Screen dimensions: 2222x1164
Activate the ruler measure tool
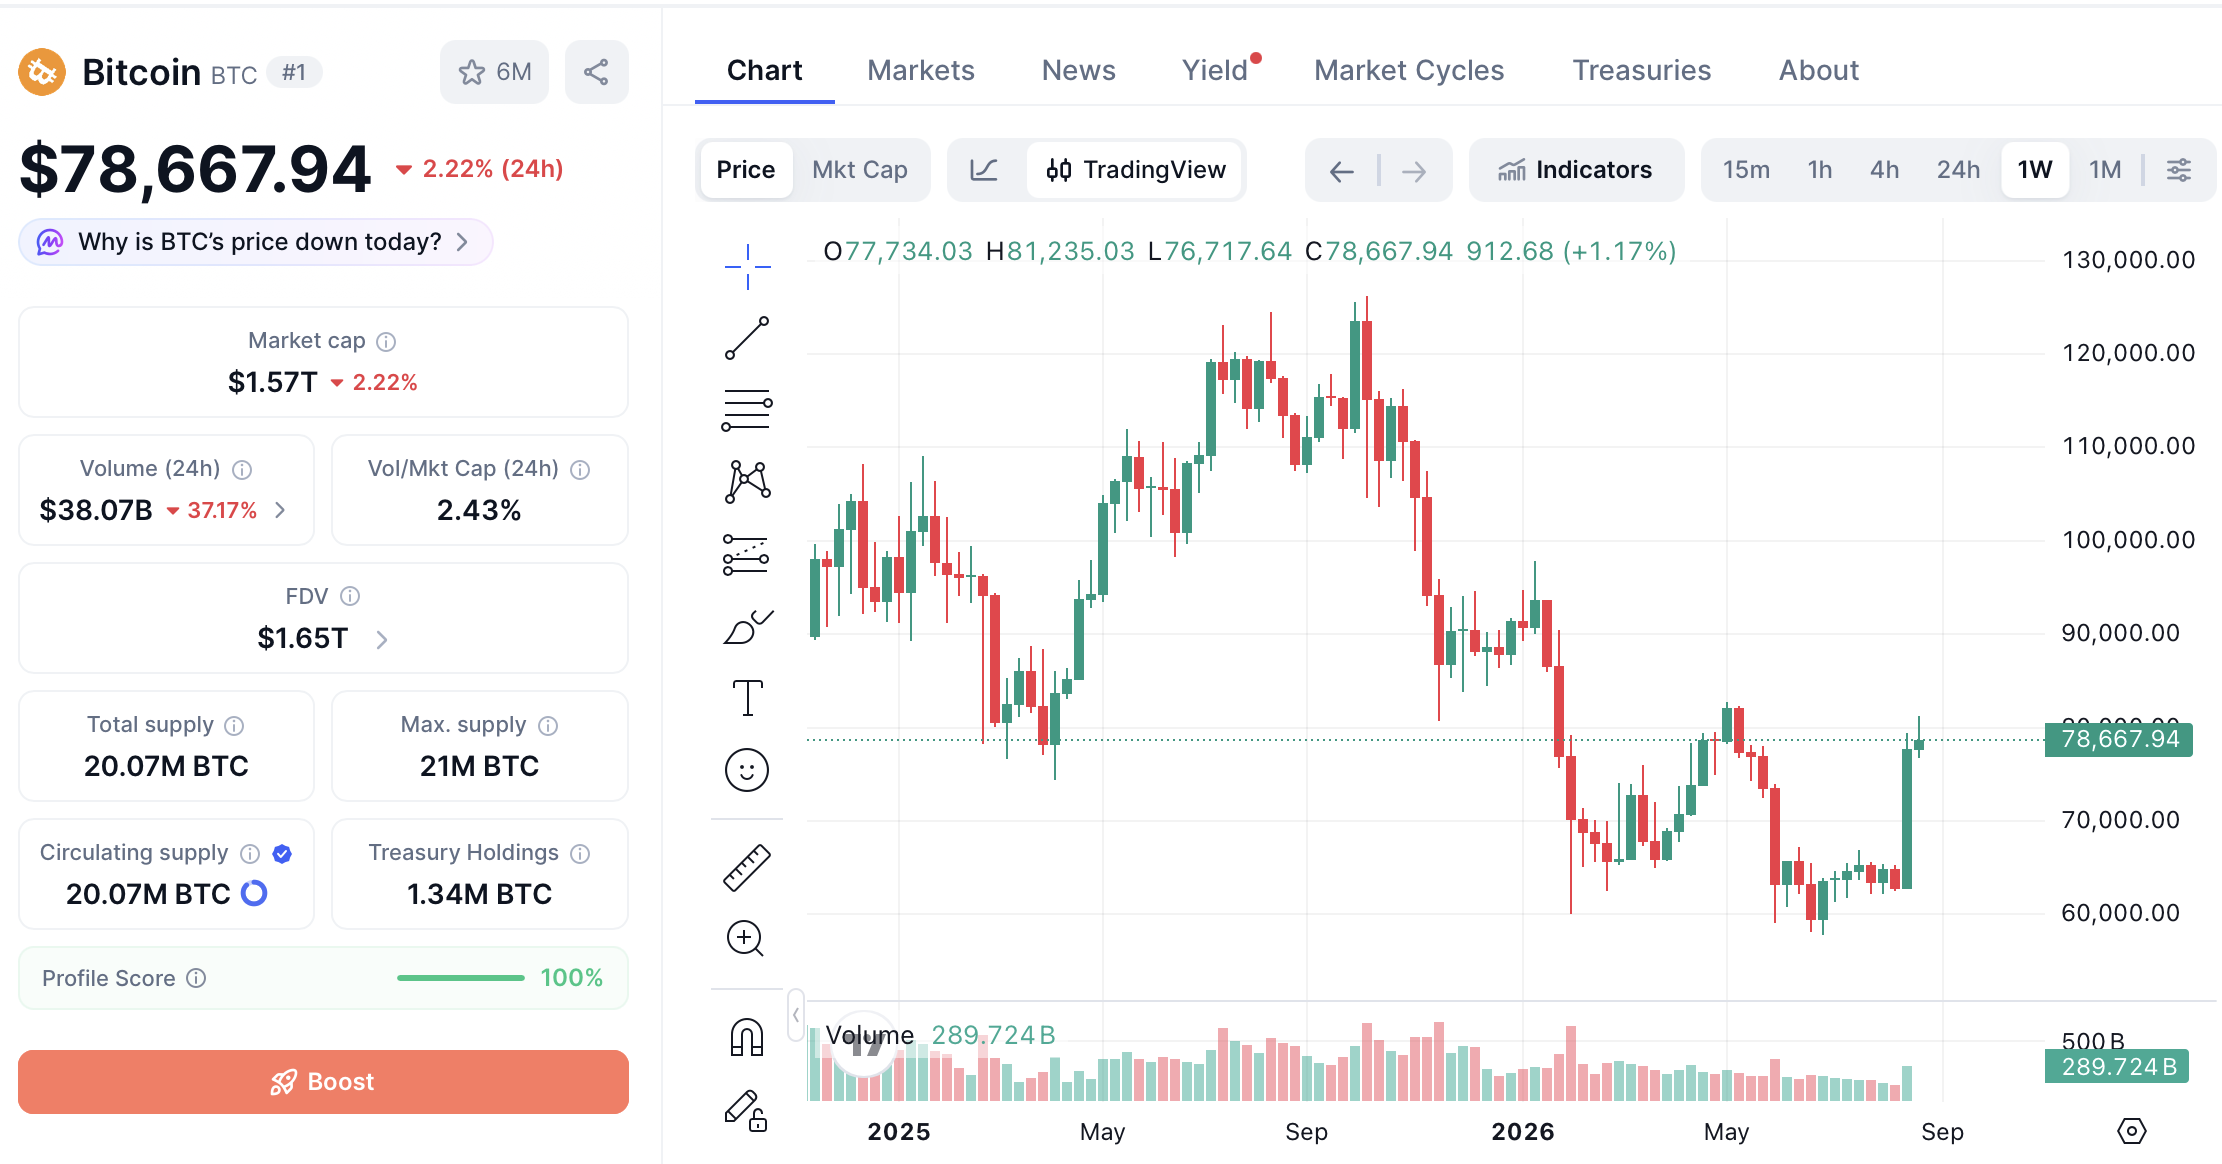[x=747, y=867]
